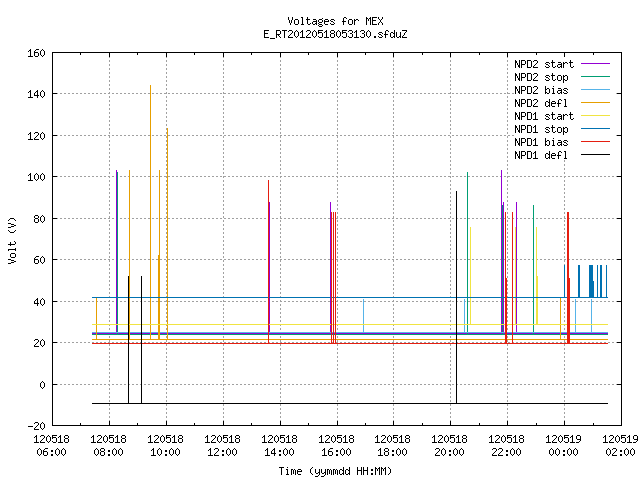Select the 'NPD1 bias' legend label
Viewport: 640px width, 480px height.
click(x=541, y=142)
